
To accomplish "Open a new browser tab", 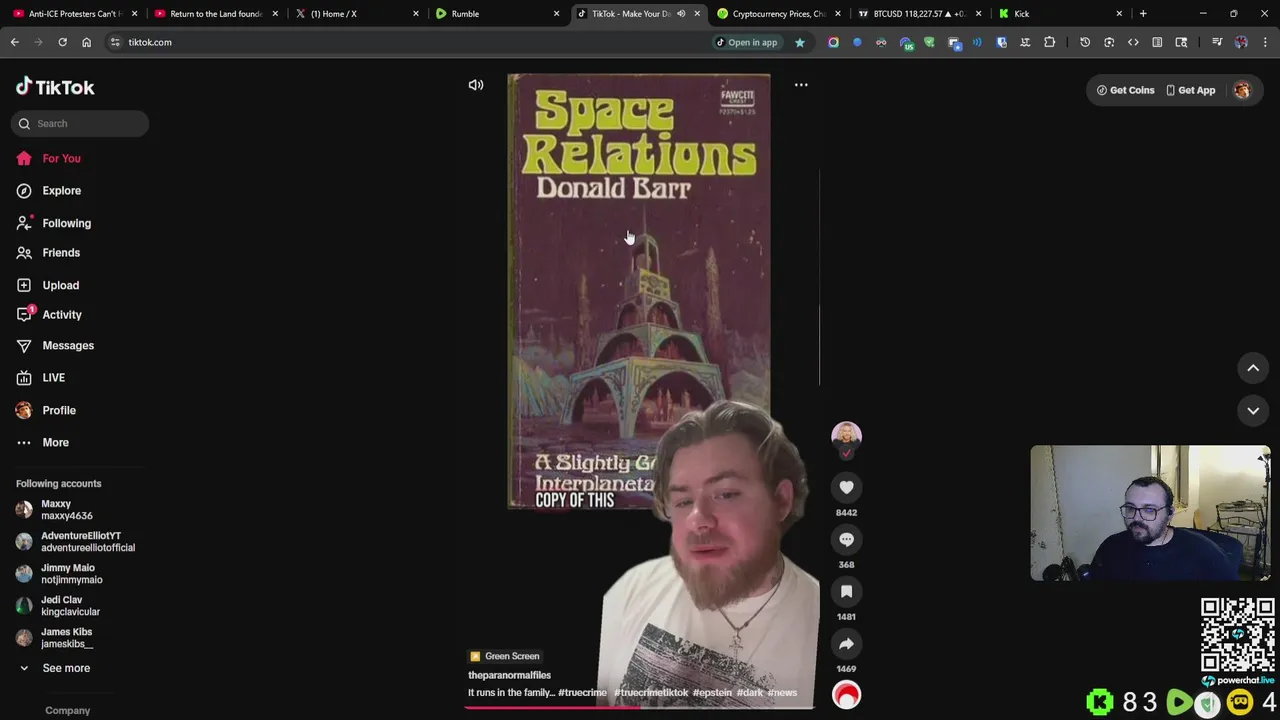I will (x=1143, y=14).
